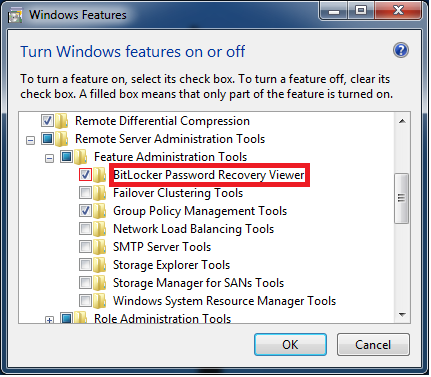Click the BitLocker Password Recovery Viewer folder icon
The width and height of the screenshot is (431, 377).
(x=100, y=175)
